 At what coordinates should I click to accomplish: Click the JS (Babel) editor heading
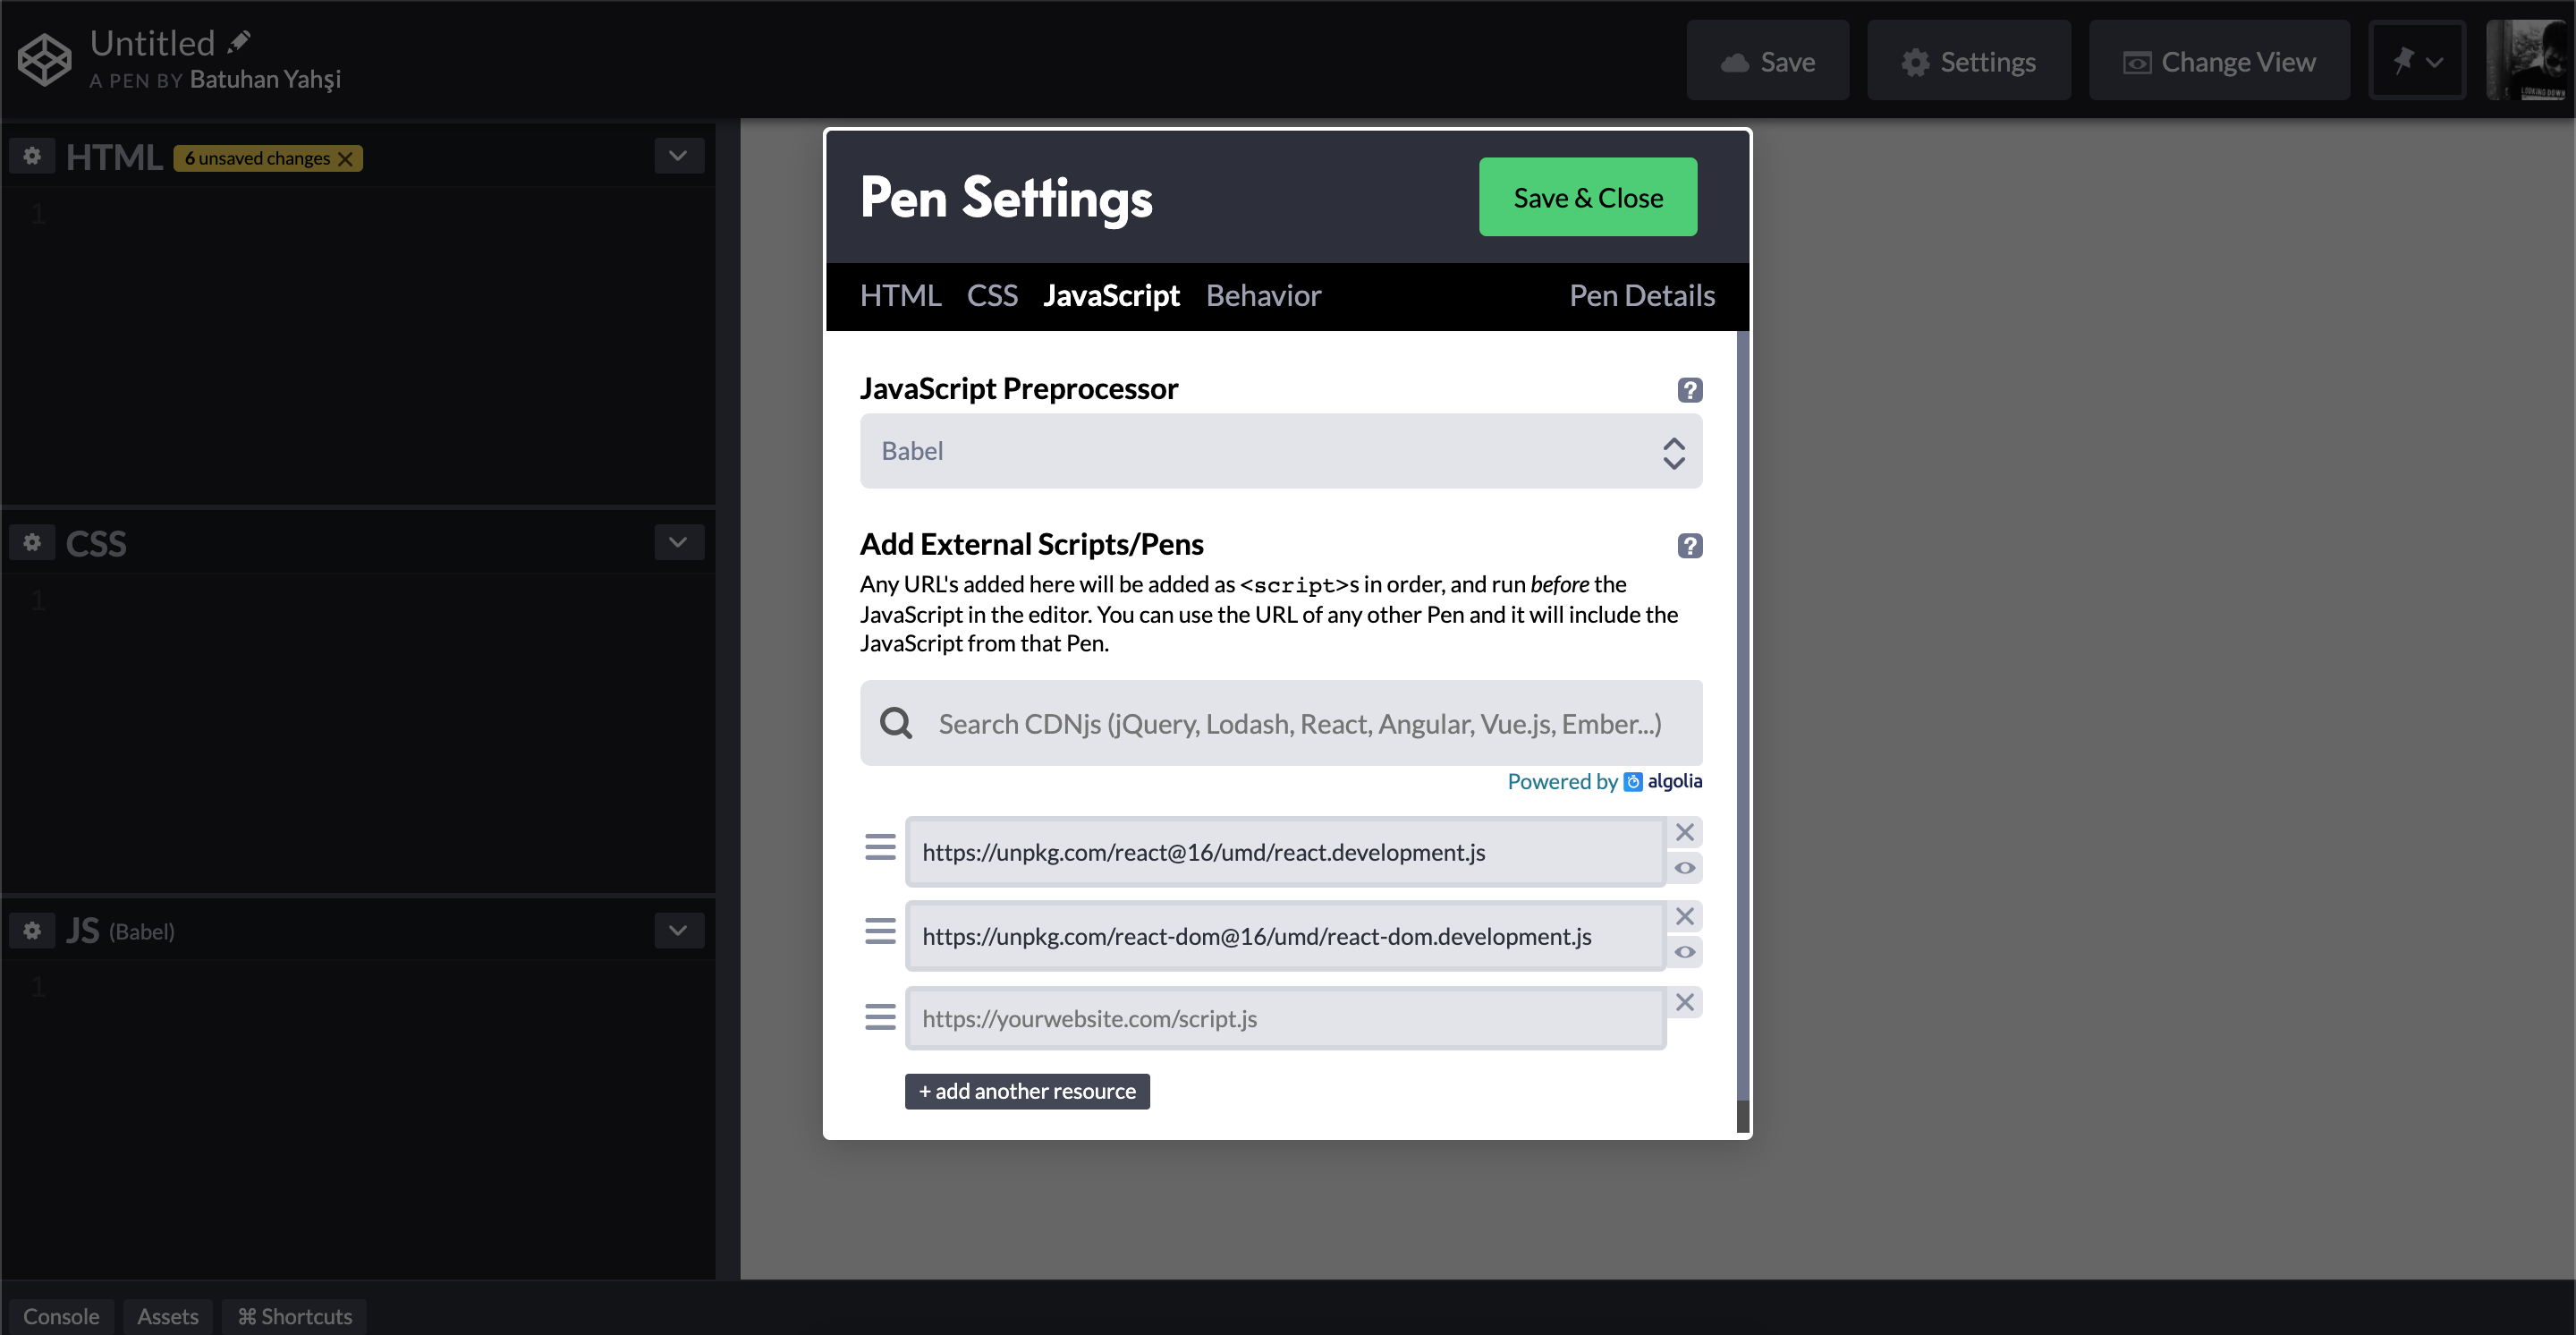(x=120, y=931)
